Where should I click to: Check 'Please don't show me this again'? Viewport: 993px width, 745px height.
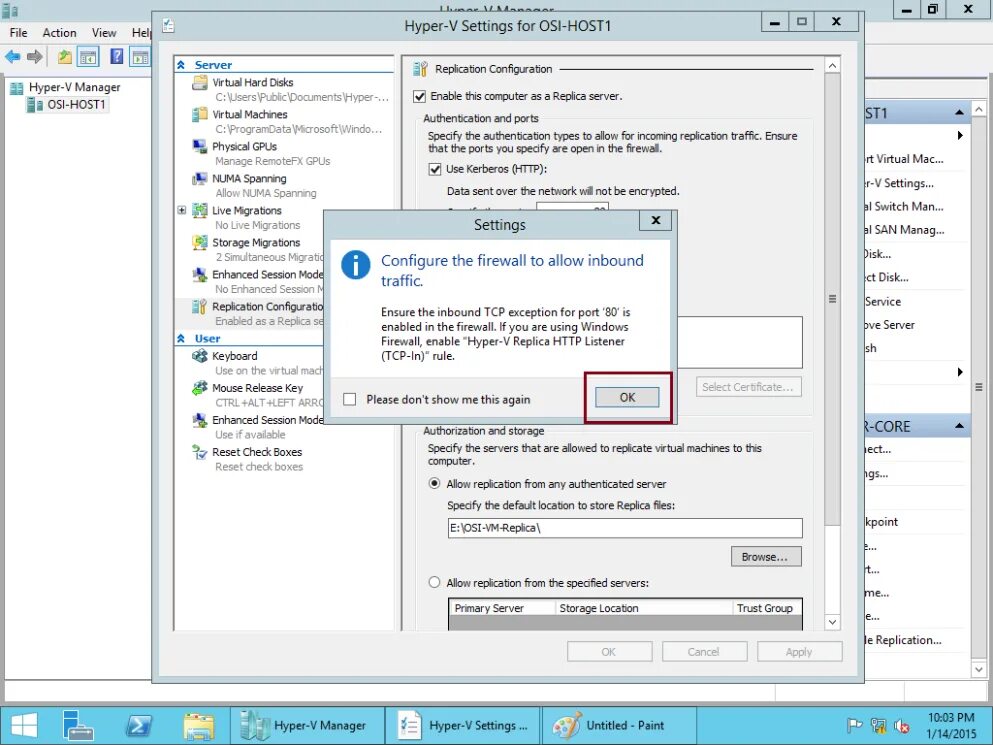point(350,399)
